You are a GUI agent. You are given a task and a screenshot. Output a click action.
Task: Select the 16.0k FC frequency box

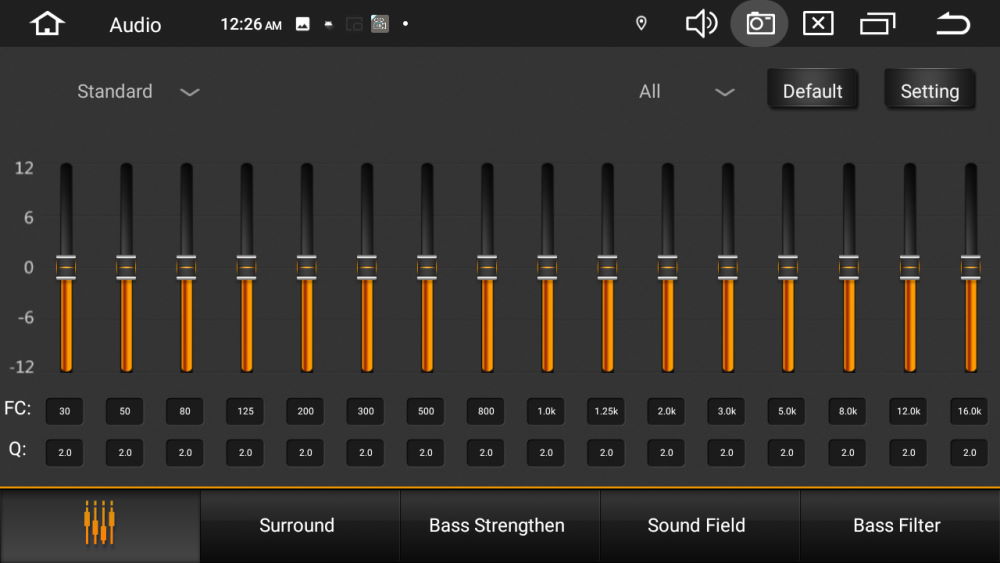click(x=969, y=411)
